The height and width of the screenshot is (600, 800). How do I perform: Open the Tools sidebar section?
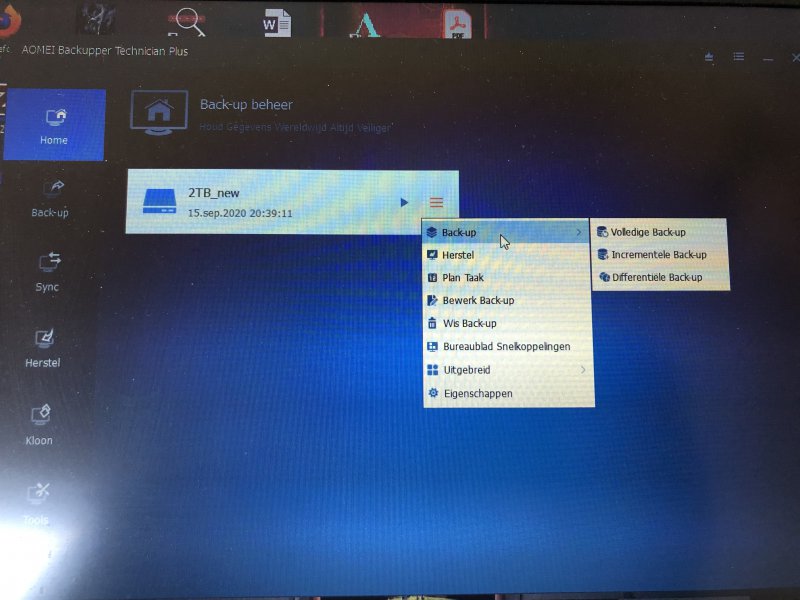[x=37, y=504]
